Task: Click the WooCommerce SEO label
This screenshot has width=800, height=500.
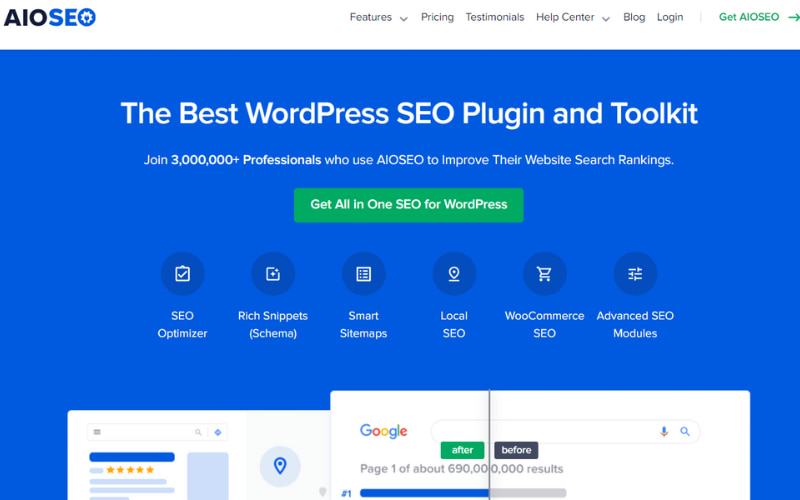Action: point(544,324)
